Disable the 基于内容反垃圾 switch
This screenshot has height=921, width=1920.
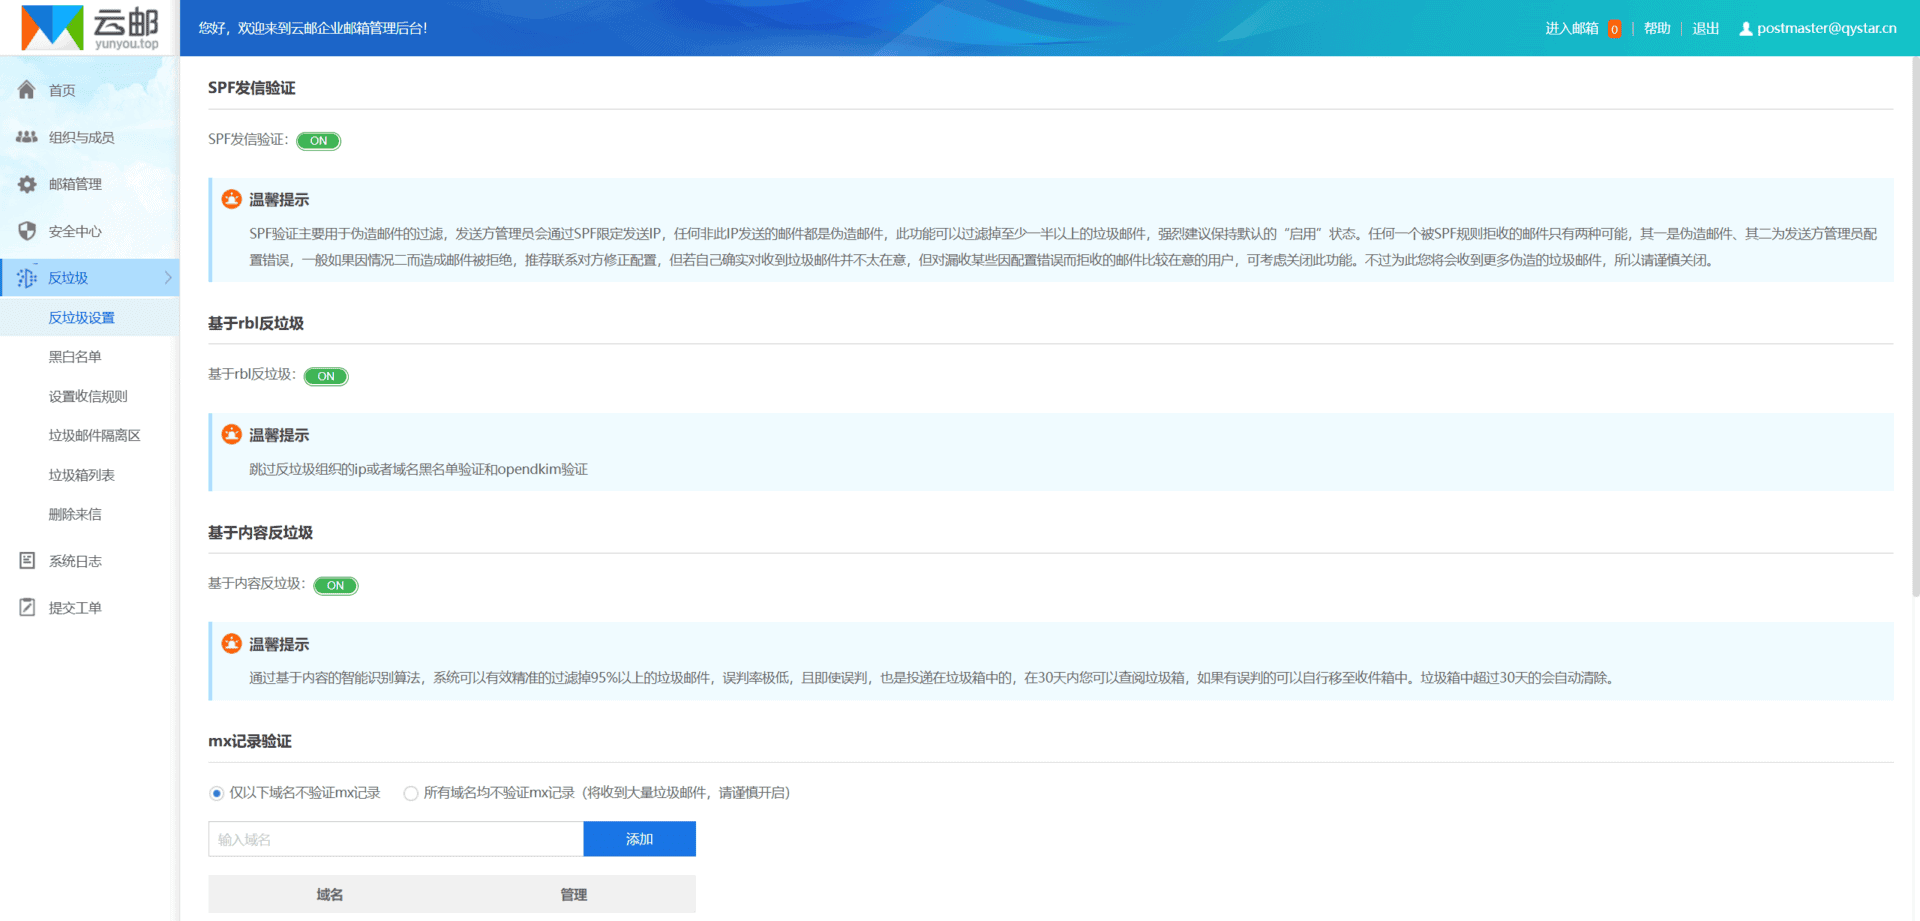tap(336, 586)
